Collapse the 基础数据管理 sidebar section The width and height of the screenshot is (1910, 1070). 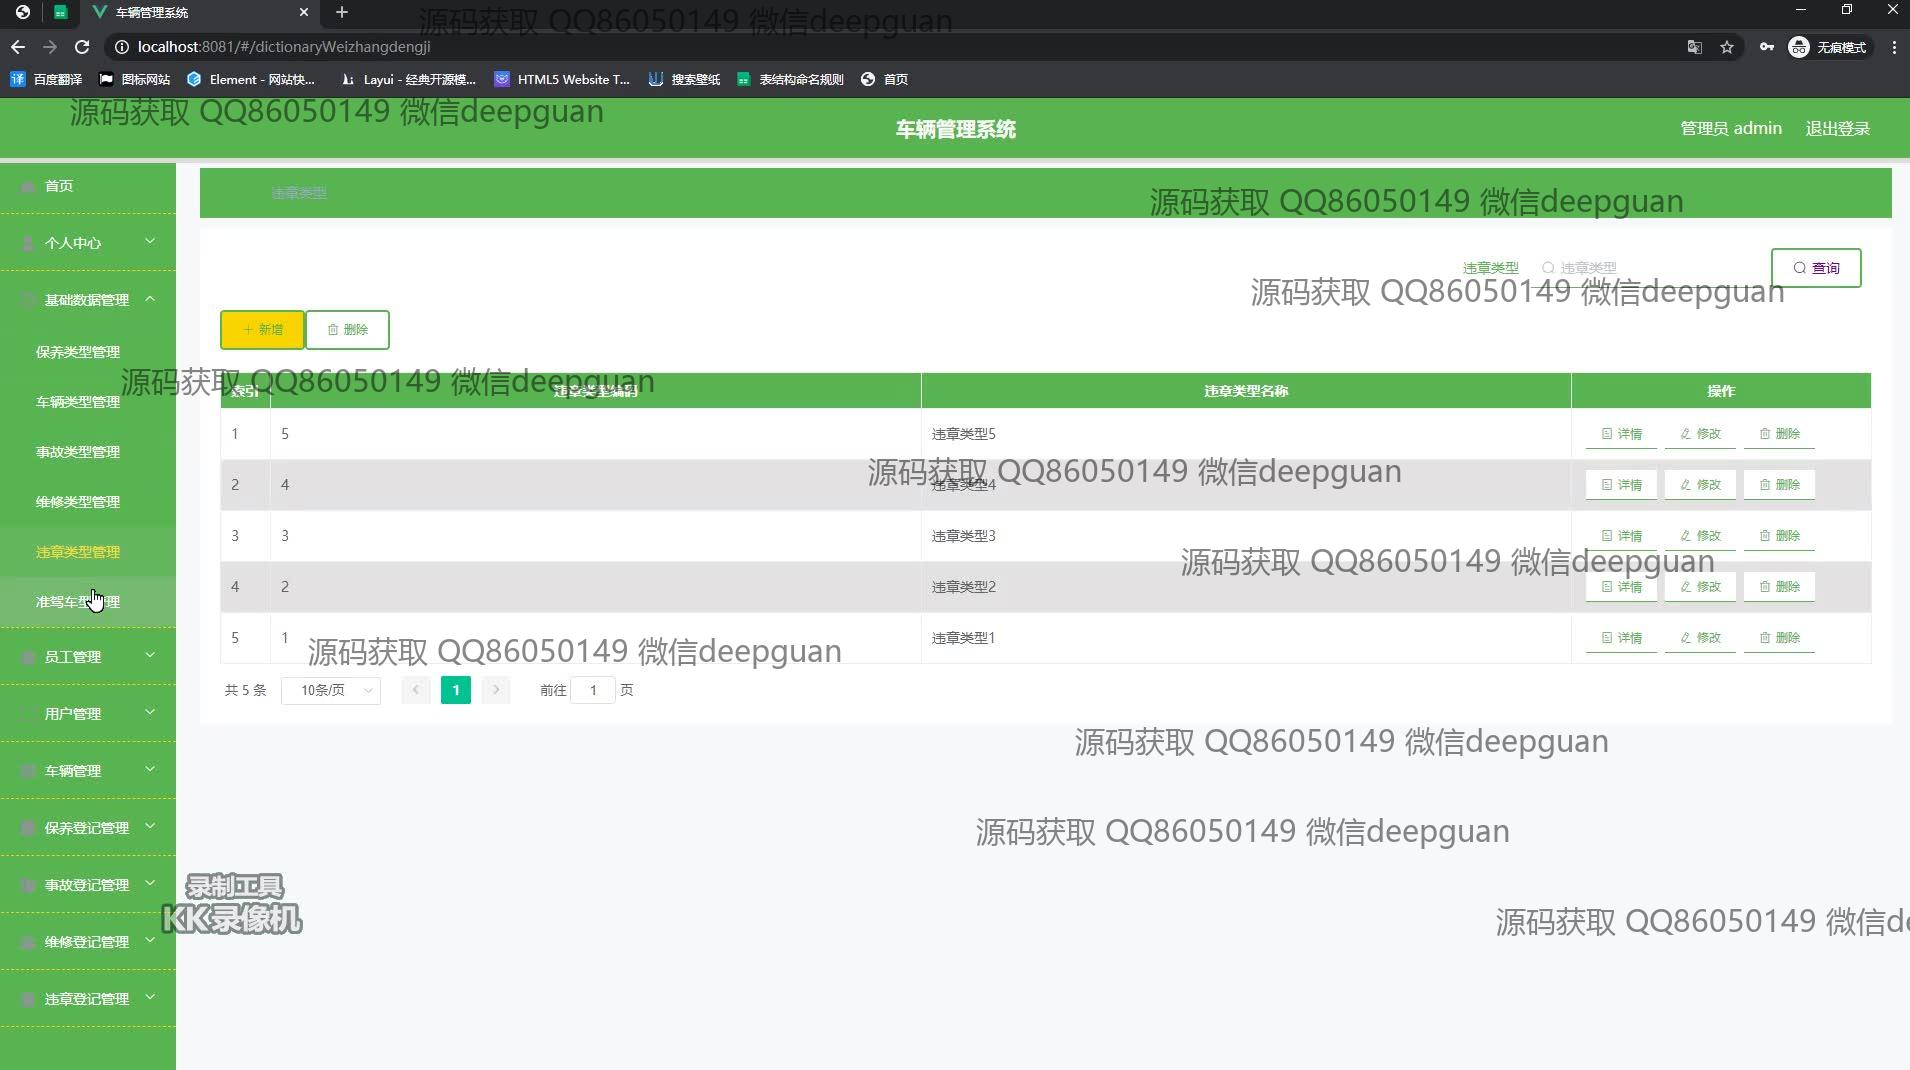tap(88, 299)
